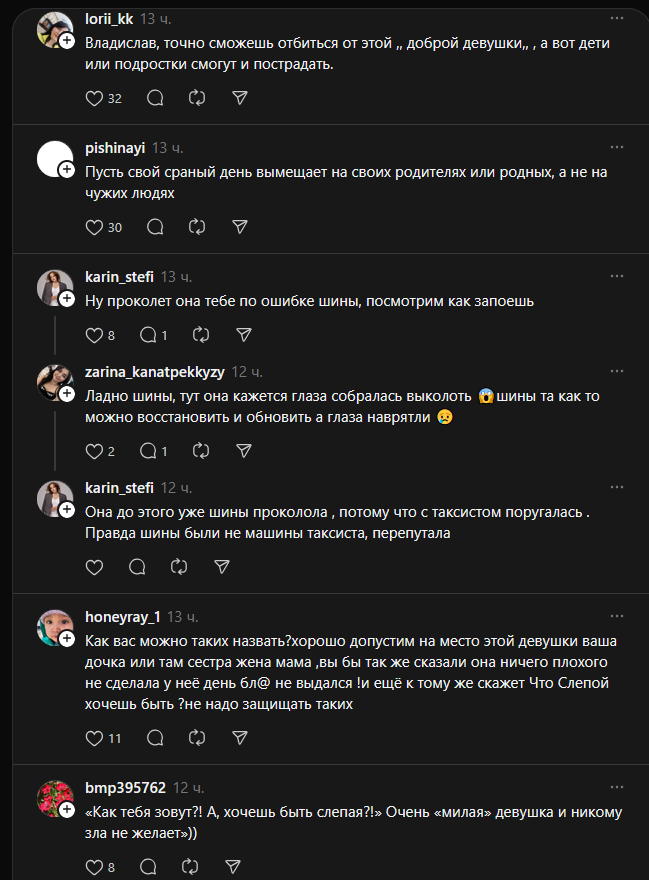Open bmp395762's profile via username

(x=125, y=788)
